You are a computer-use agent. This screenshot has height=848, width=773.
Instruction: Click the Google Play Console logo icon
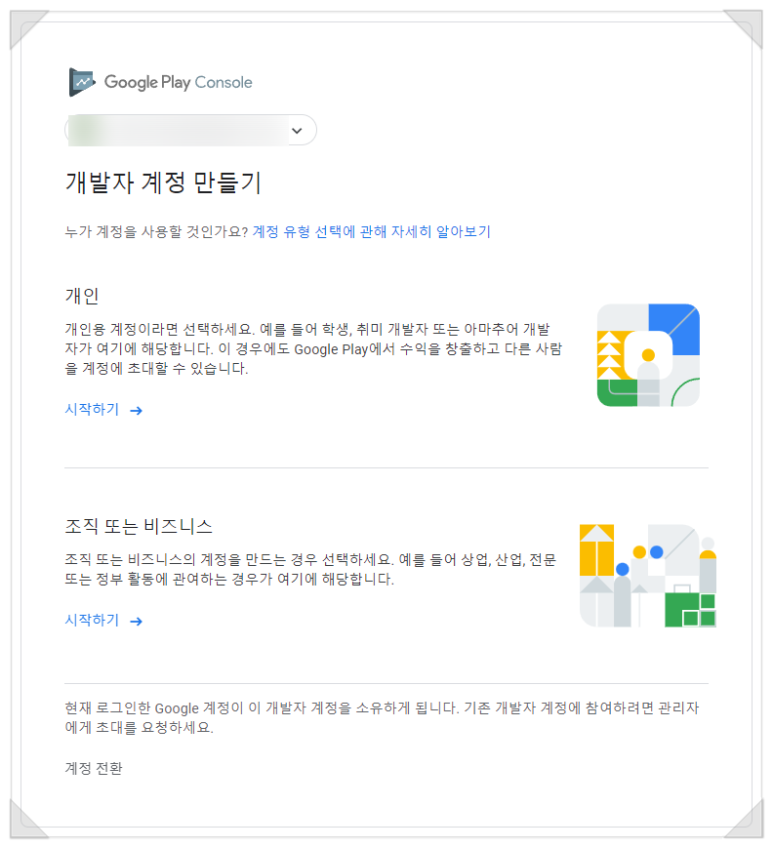(x=82, y=82)
